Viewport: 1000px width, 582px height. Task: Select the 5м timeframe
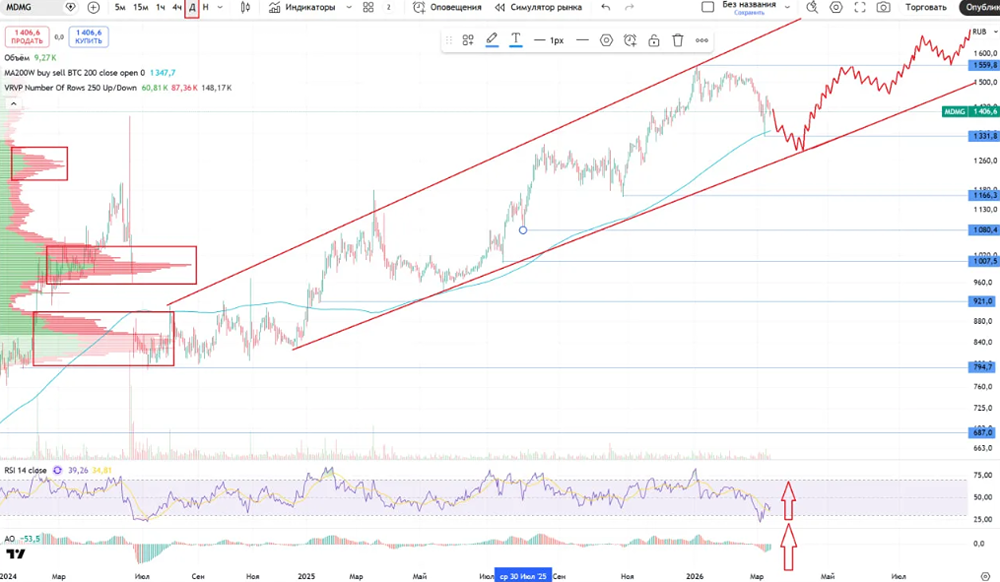(x=119, y=8)
